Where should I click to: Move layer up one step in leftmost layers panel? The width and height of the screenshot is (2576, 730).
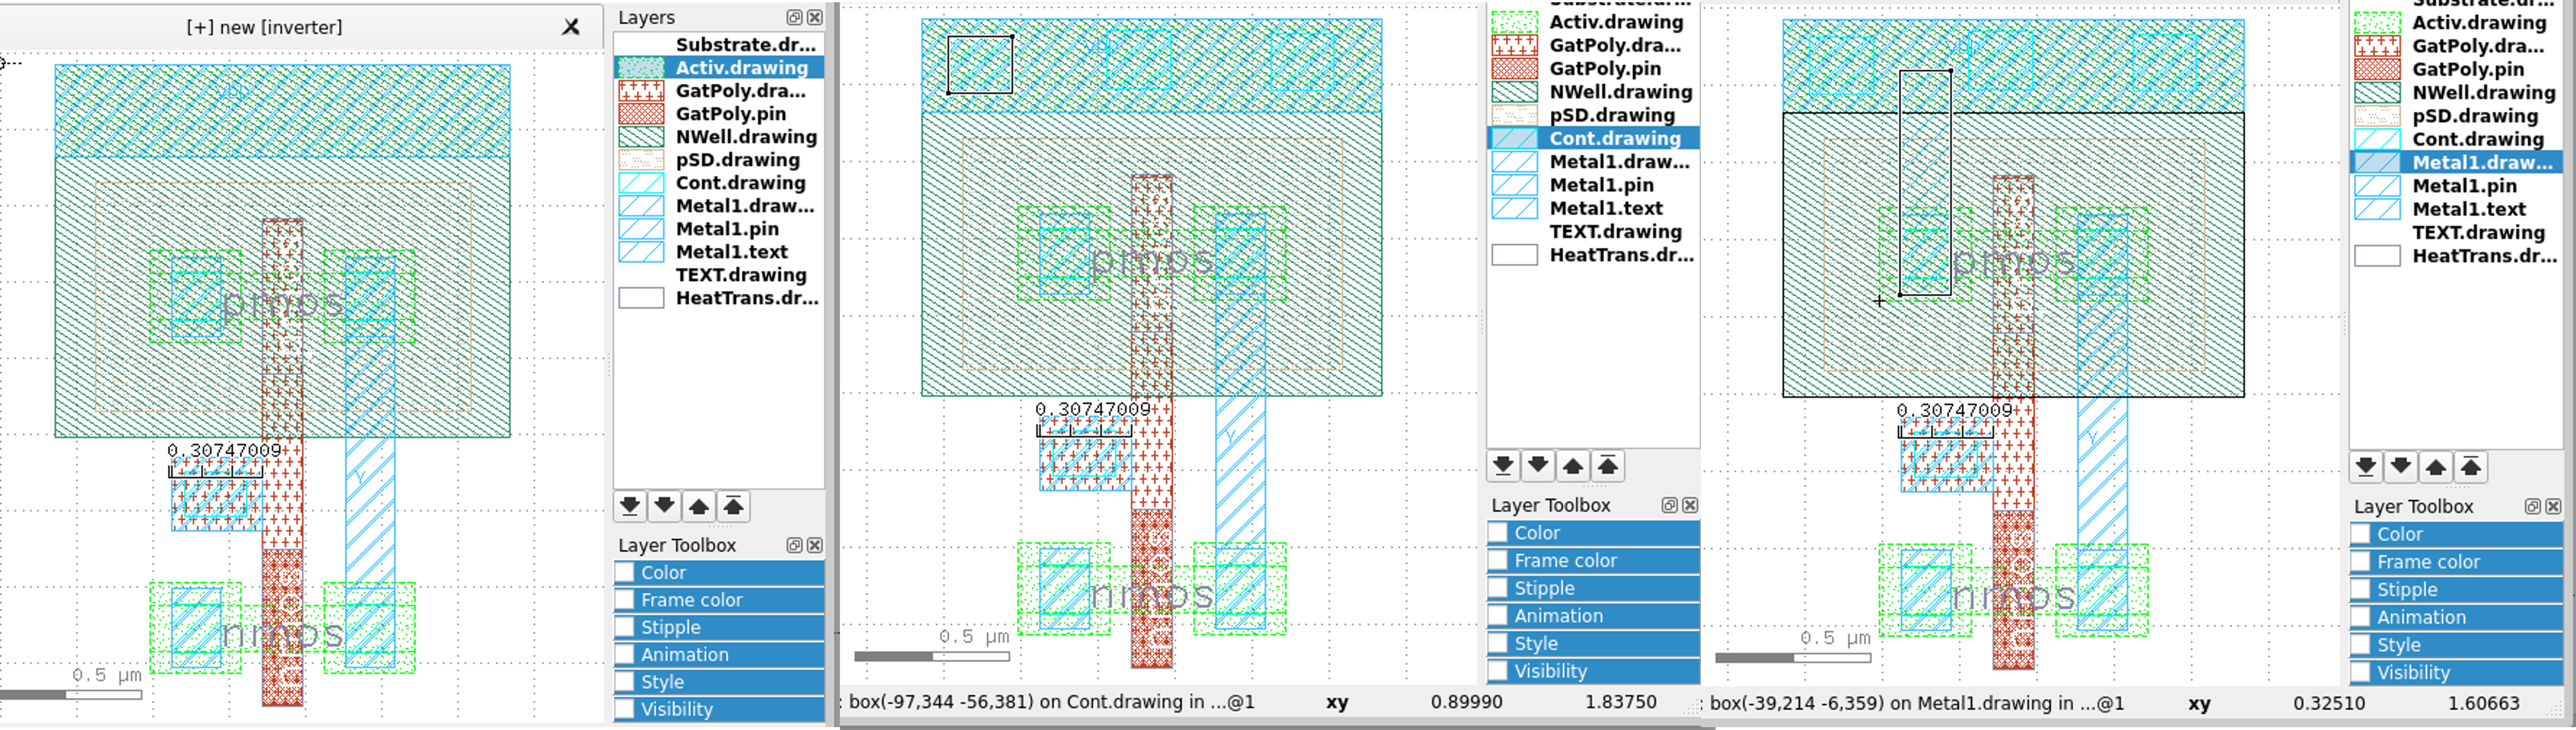pos(699,506)
